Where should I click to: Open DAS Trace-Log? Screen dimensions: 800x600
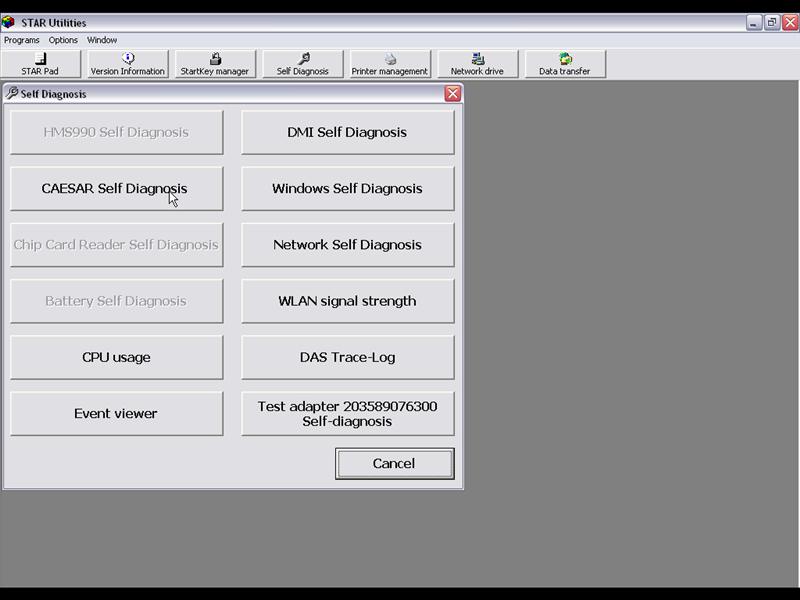(x=347, y=357)
